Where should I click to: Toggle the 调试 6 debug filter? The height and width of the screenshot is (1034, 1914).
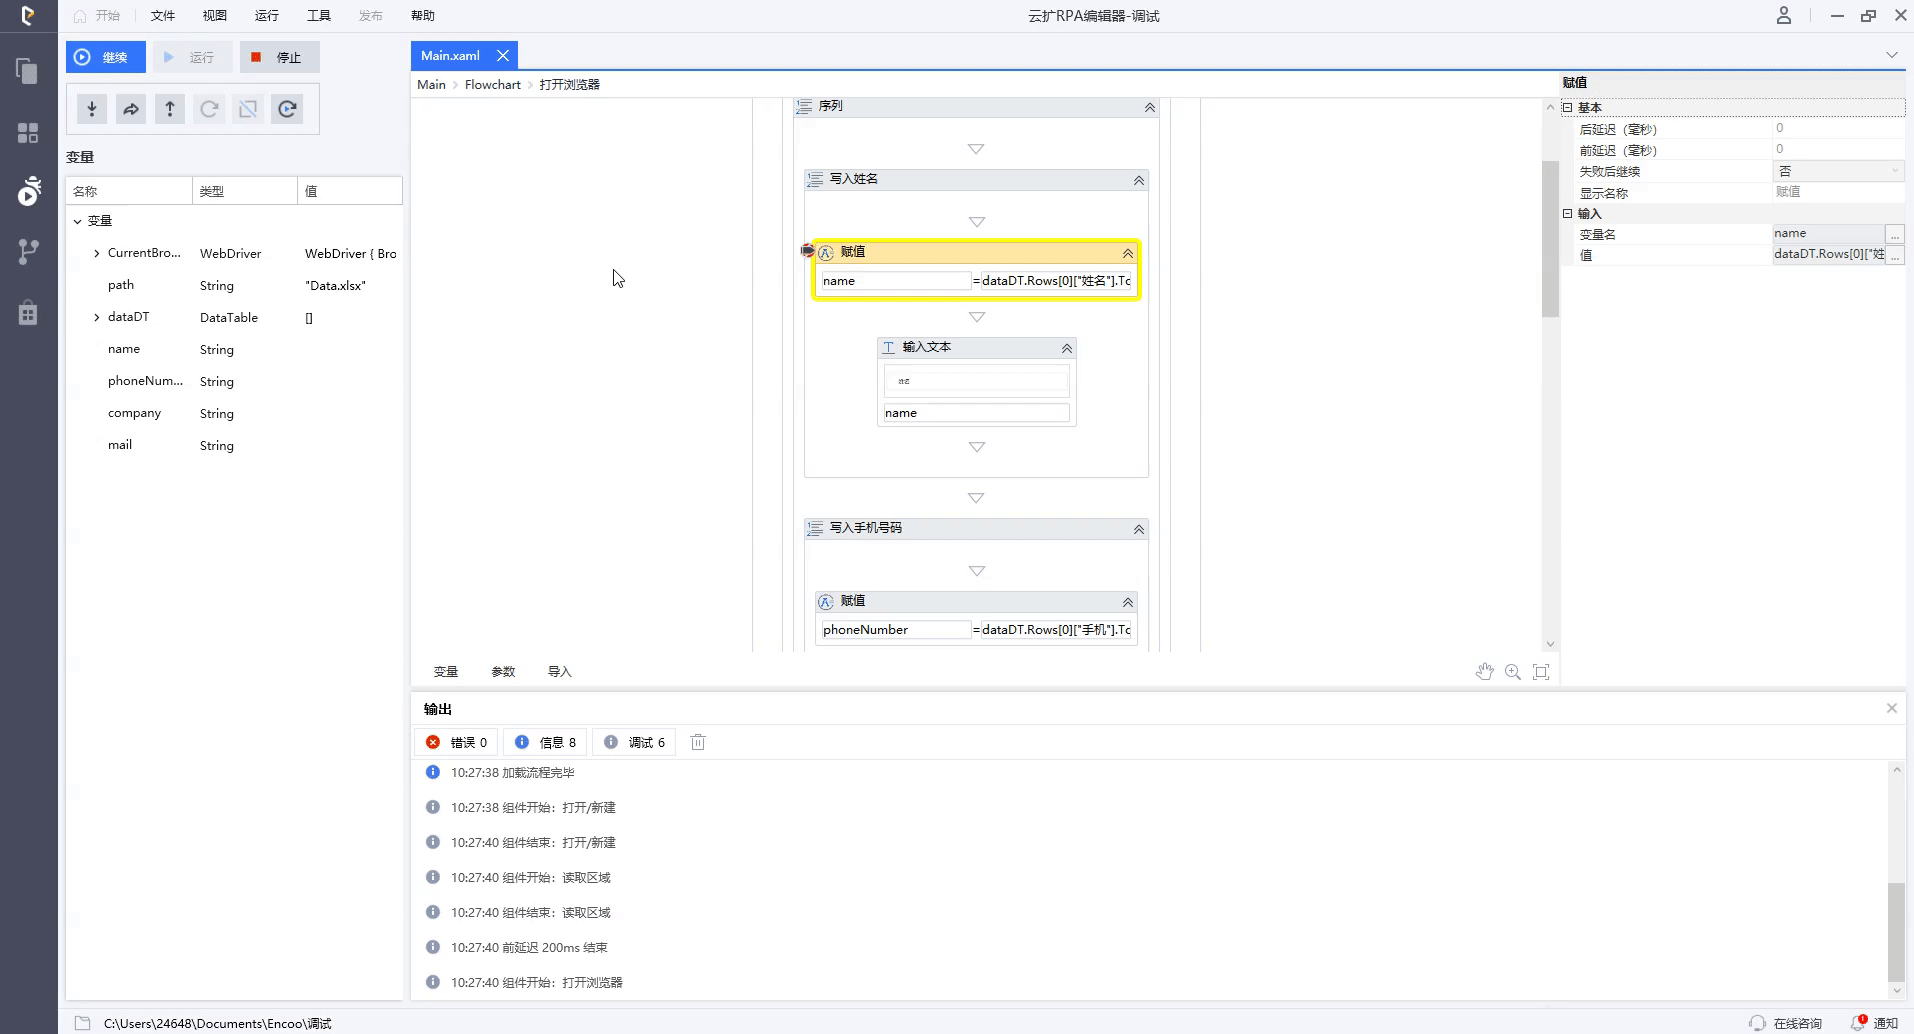pyautogui.click(x=634, y=742)
